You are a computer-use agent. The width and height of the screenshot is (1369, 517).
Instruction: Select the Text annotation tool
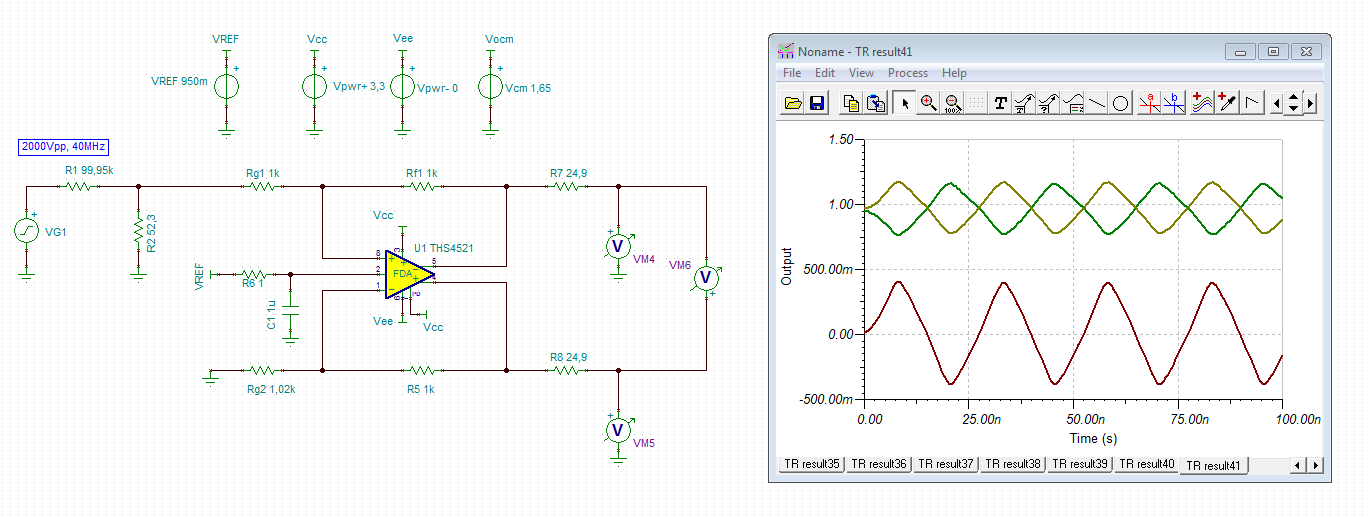1000,102
